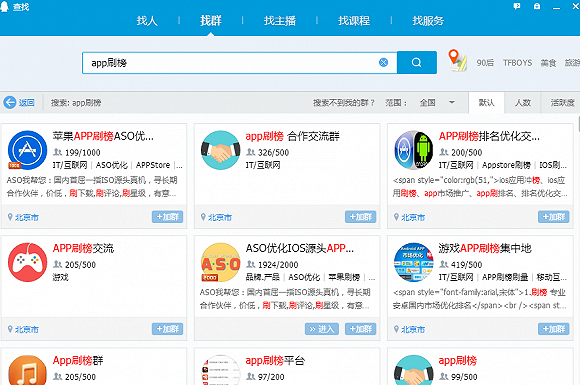Select the 90后 hot tag
Screen dimensions: 580x385
485,63
